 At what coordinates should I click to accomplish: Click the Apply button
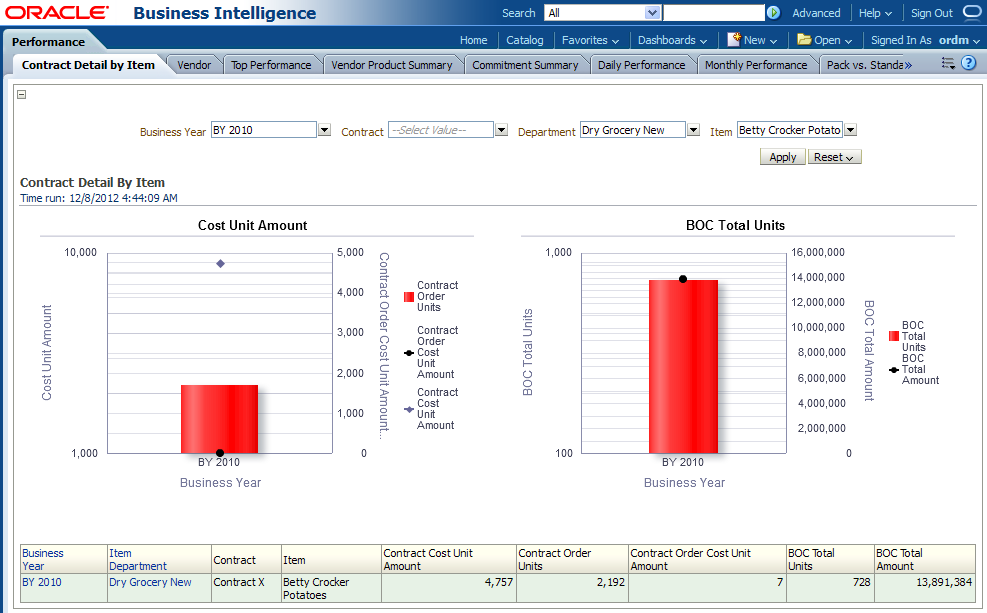(782, 157)
